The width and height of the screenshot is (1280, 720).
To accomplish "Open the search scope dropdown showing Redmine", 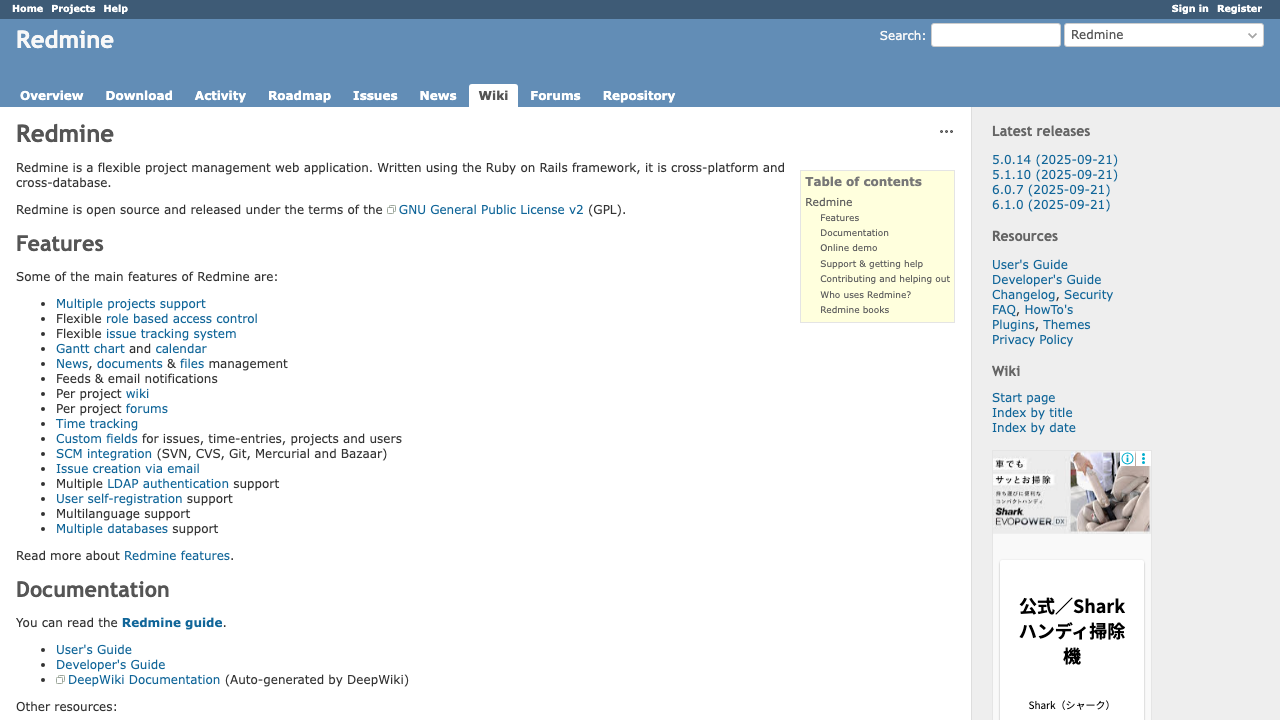I will (1163, 34).
